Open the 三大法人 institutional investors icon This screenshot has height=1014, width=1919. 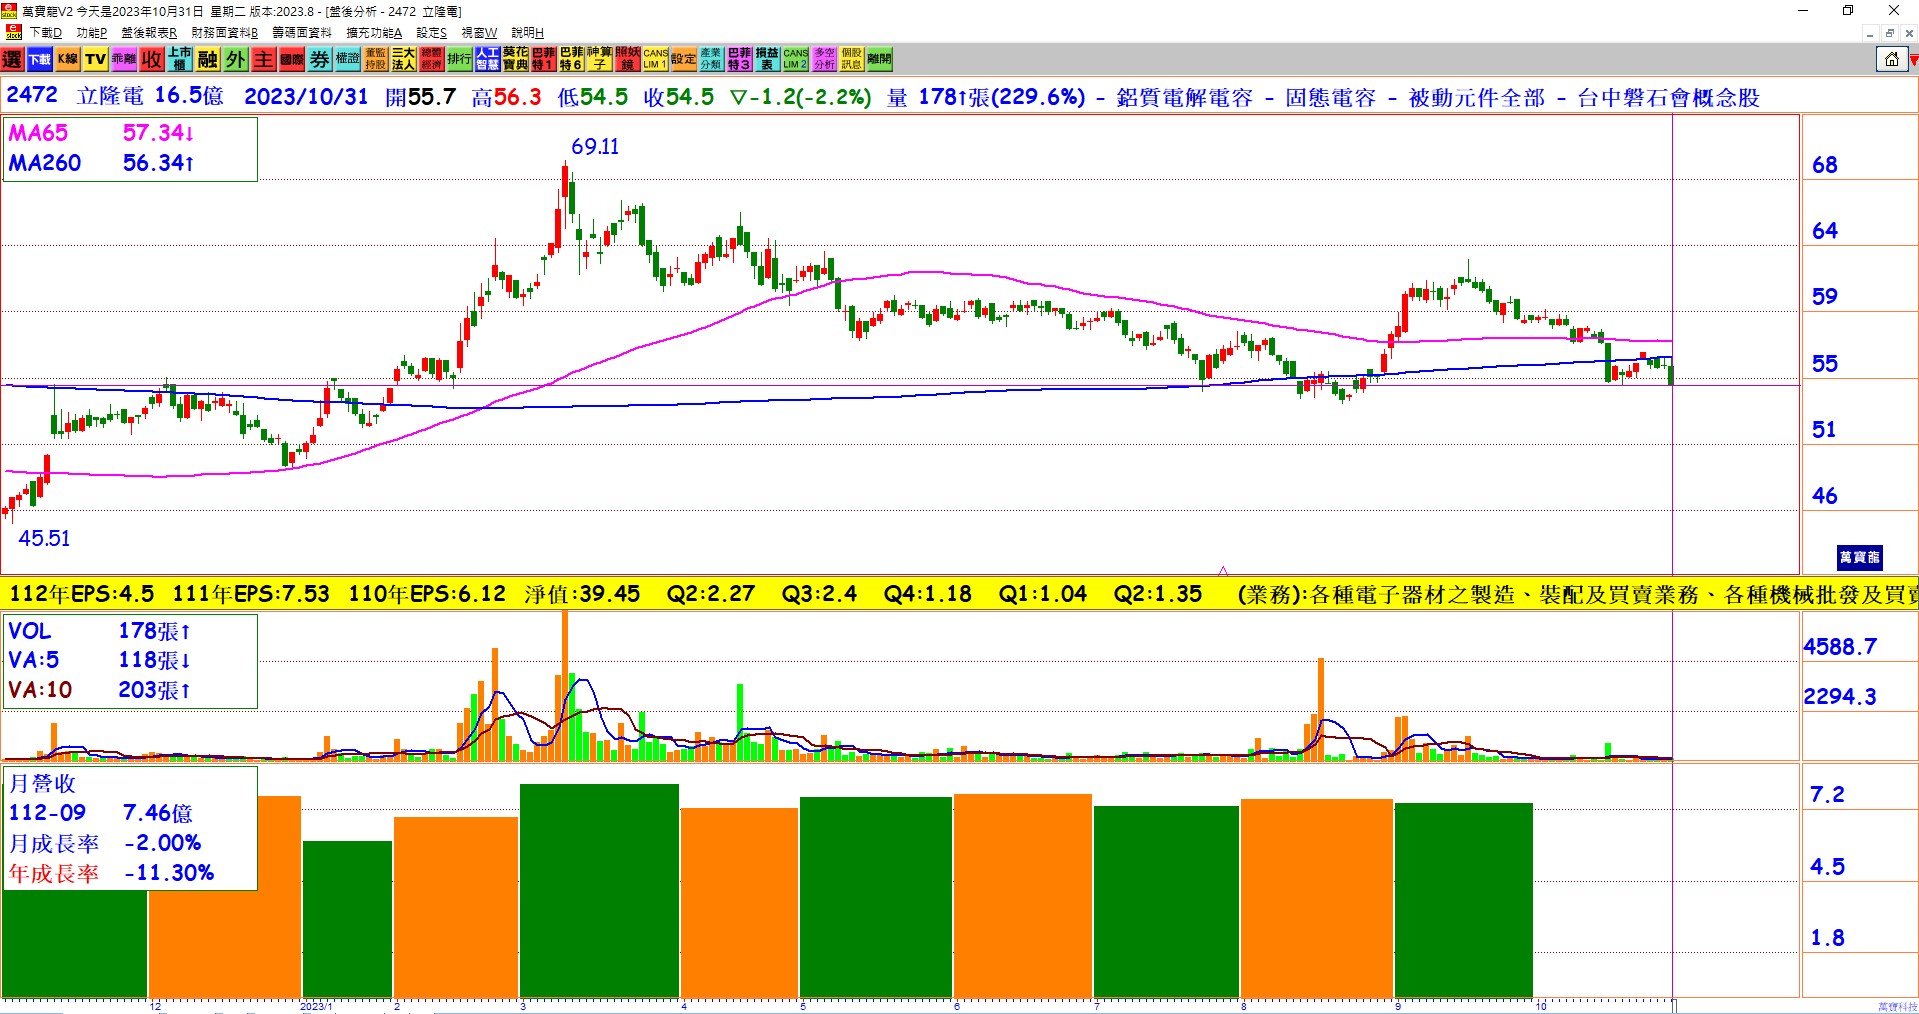[x=403, y=60]
